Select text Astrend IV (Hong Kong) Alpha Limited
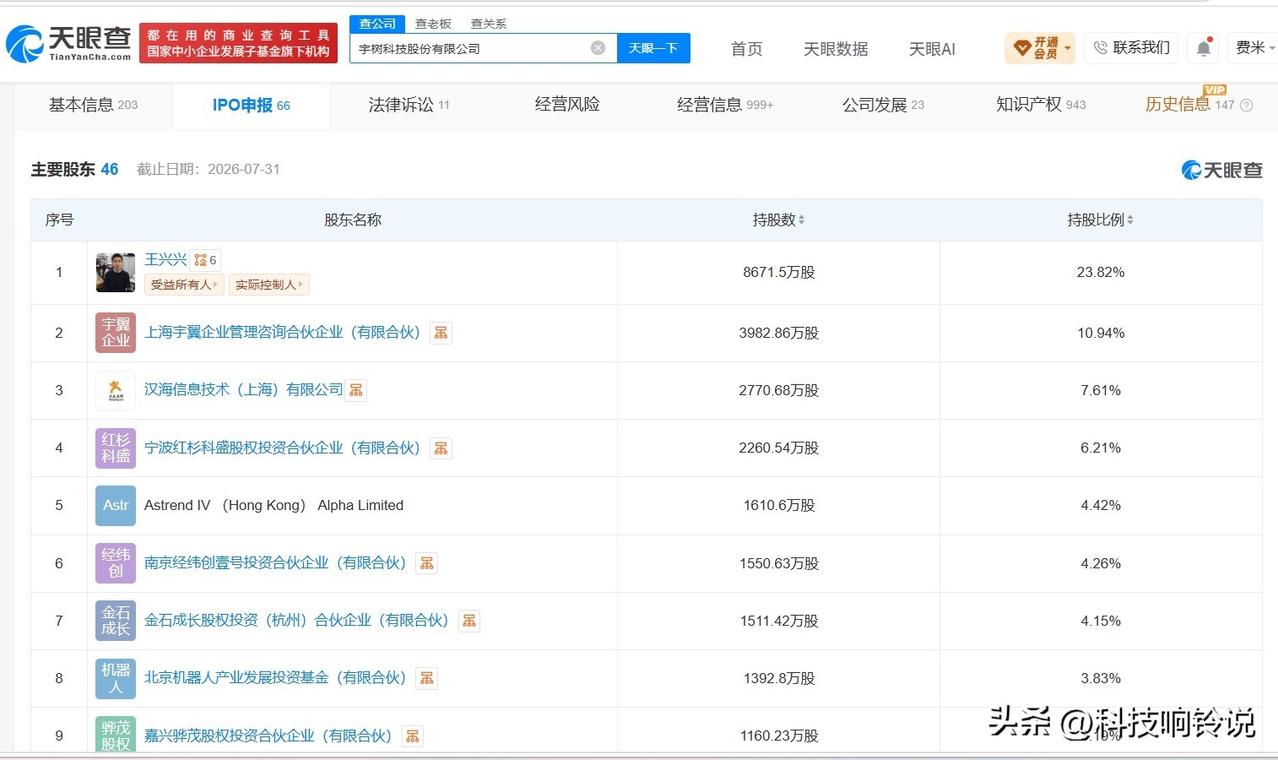Image resolution: width=1278 pixels, height=760 pixels. [274, 506]
